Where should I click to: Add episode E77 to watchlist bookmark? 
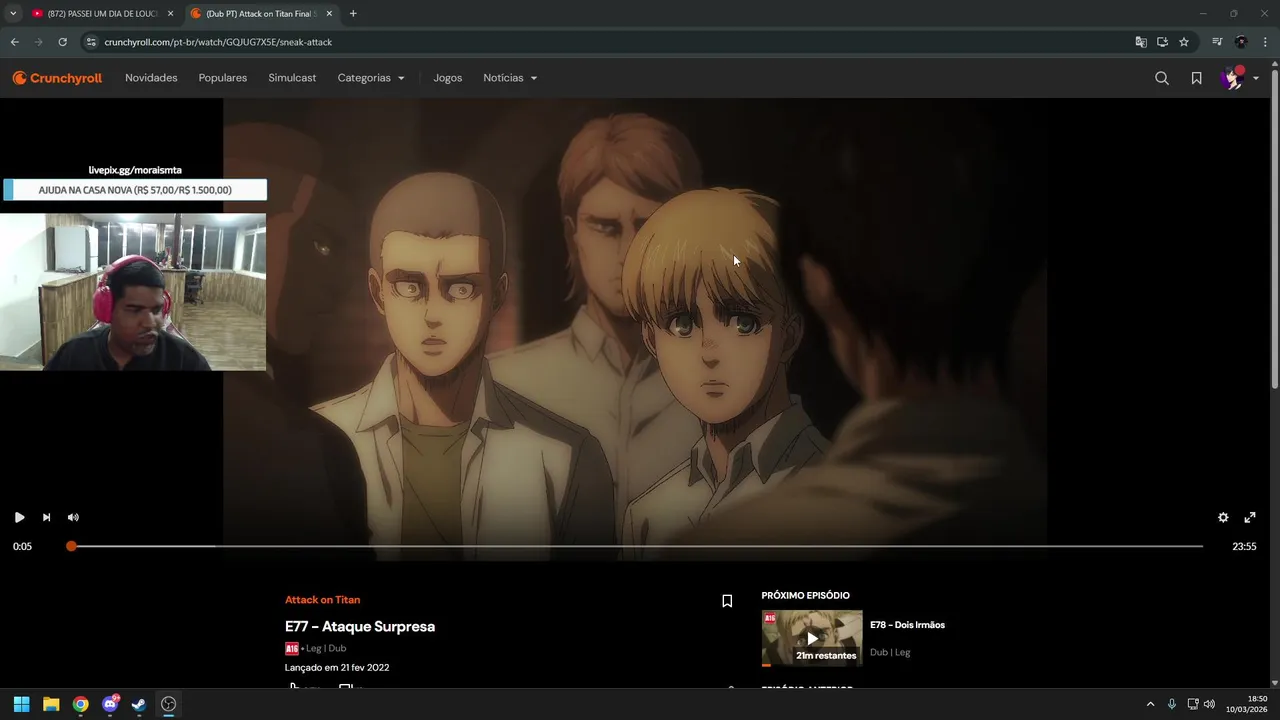727,601
